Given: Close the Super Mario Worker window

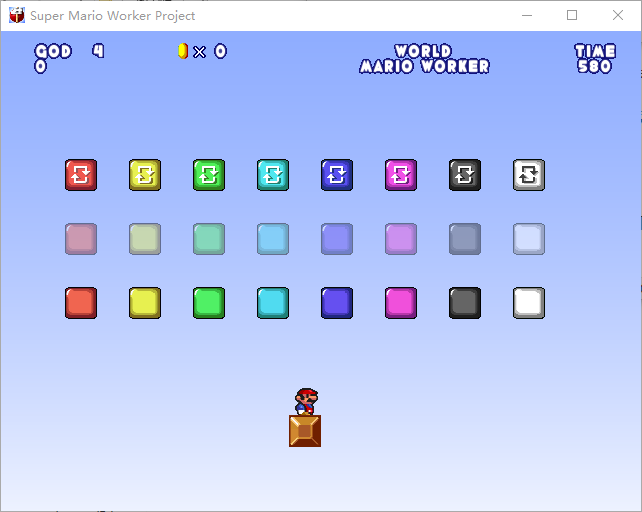Looking at the screenshot, I should (618, 16).
